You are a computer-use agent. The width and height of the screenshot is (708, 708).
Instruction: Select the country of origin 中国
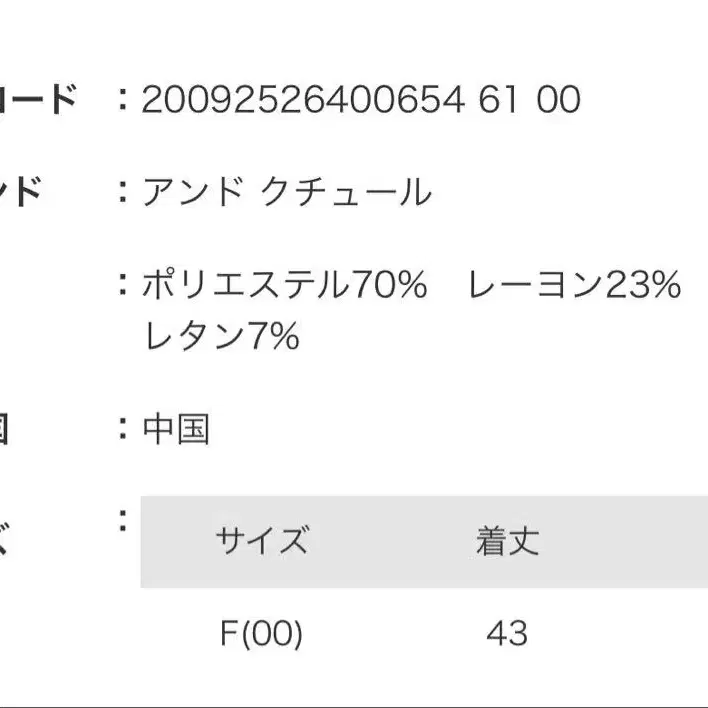(x=176, y=430)
